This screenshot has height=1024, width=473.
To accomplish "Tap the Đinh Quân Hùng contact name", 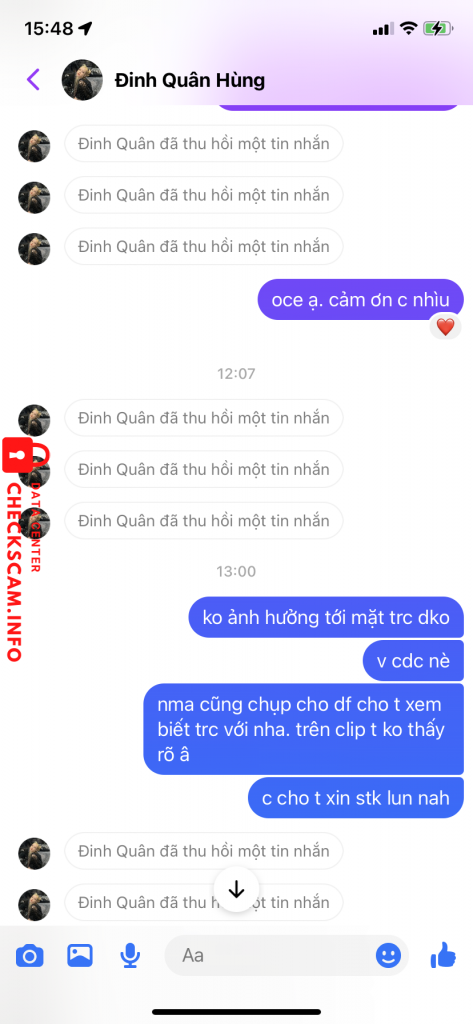I will [x=189, y=80].
